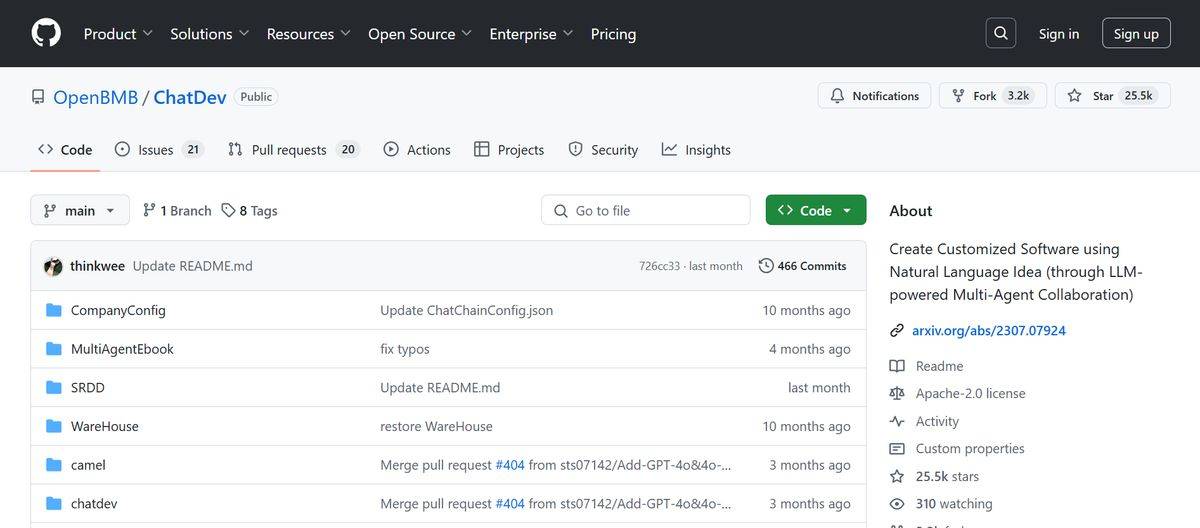
Task: Click the Insights graph icon
Action: (x=669, y=149)
